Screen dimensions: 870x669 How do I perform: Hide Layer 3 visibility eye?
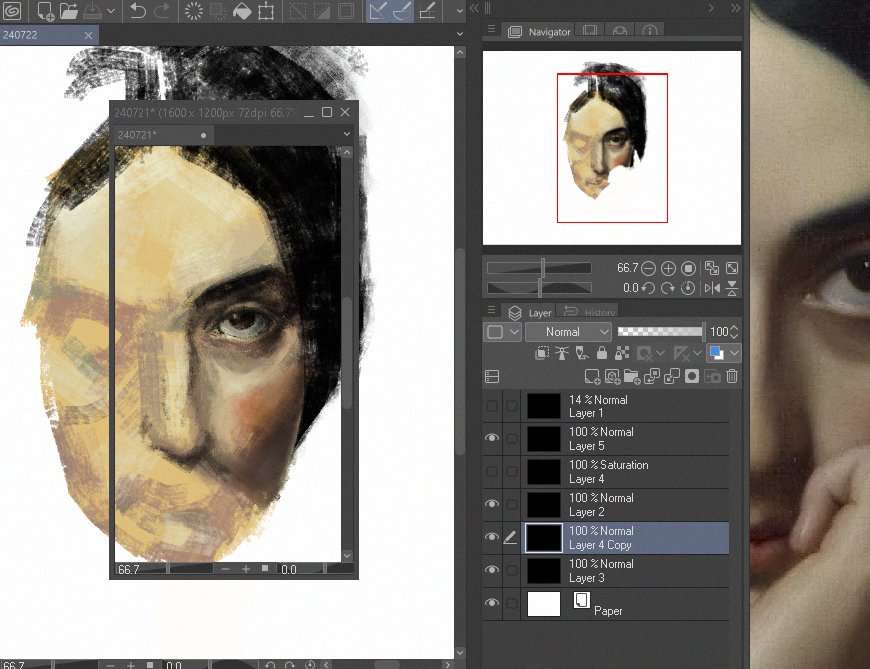pos(492,570)
